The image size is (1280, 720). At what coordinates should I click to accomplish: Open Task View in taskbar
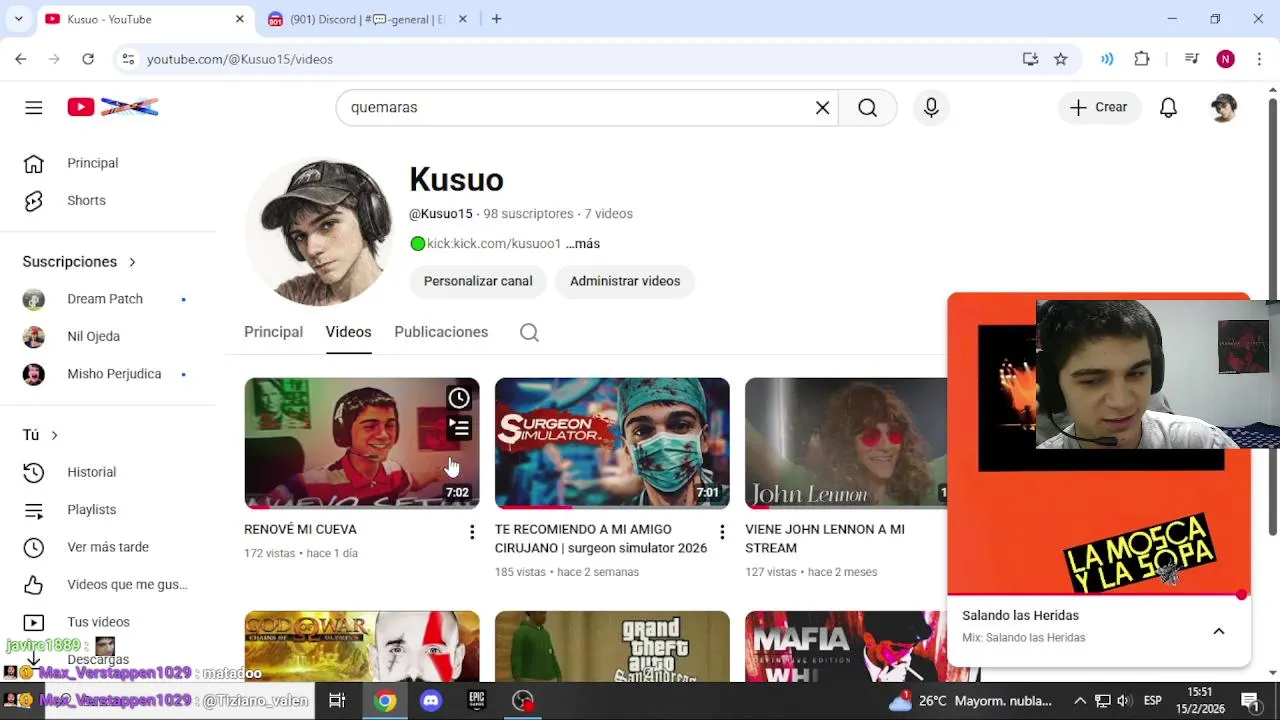point(337,701)
